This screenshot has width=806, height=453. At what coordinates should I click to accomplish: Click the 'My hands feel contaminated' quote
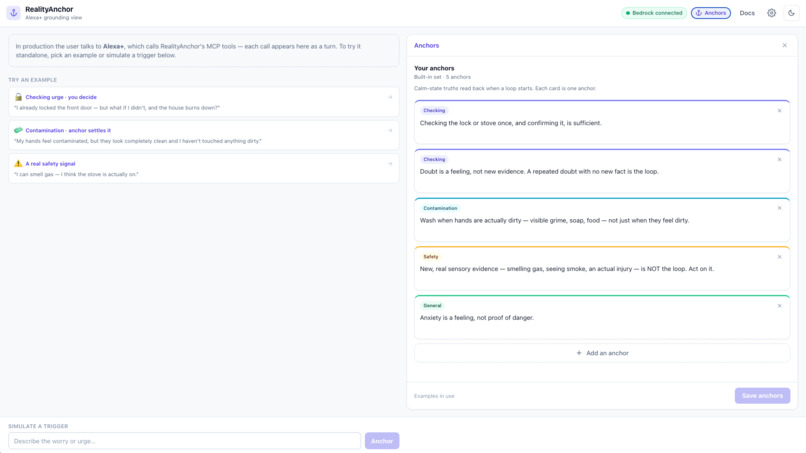pyautogui.click(x=138, y=141)
